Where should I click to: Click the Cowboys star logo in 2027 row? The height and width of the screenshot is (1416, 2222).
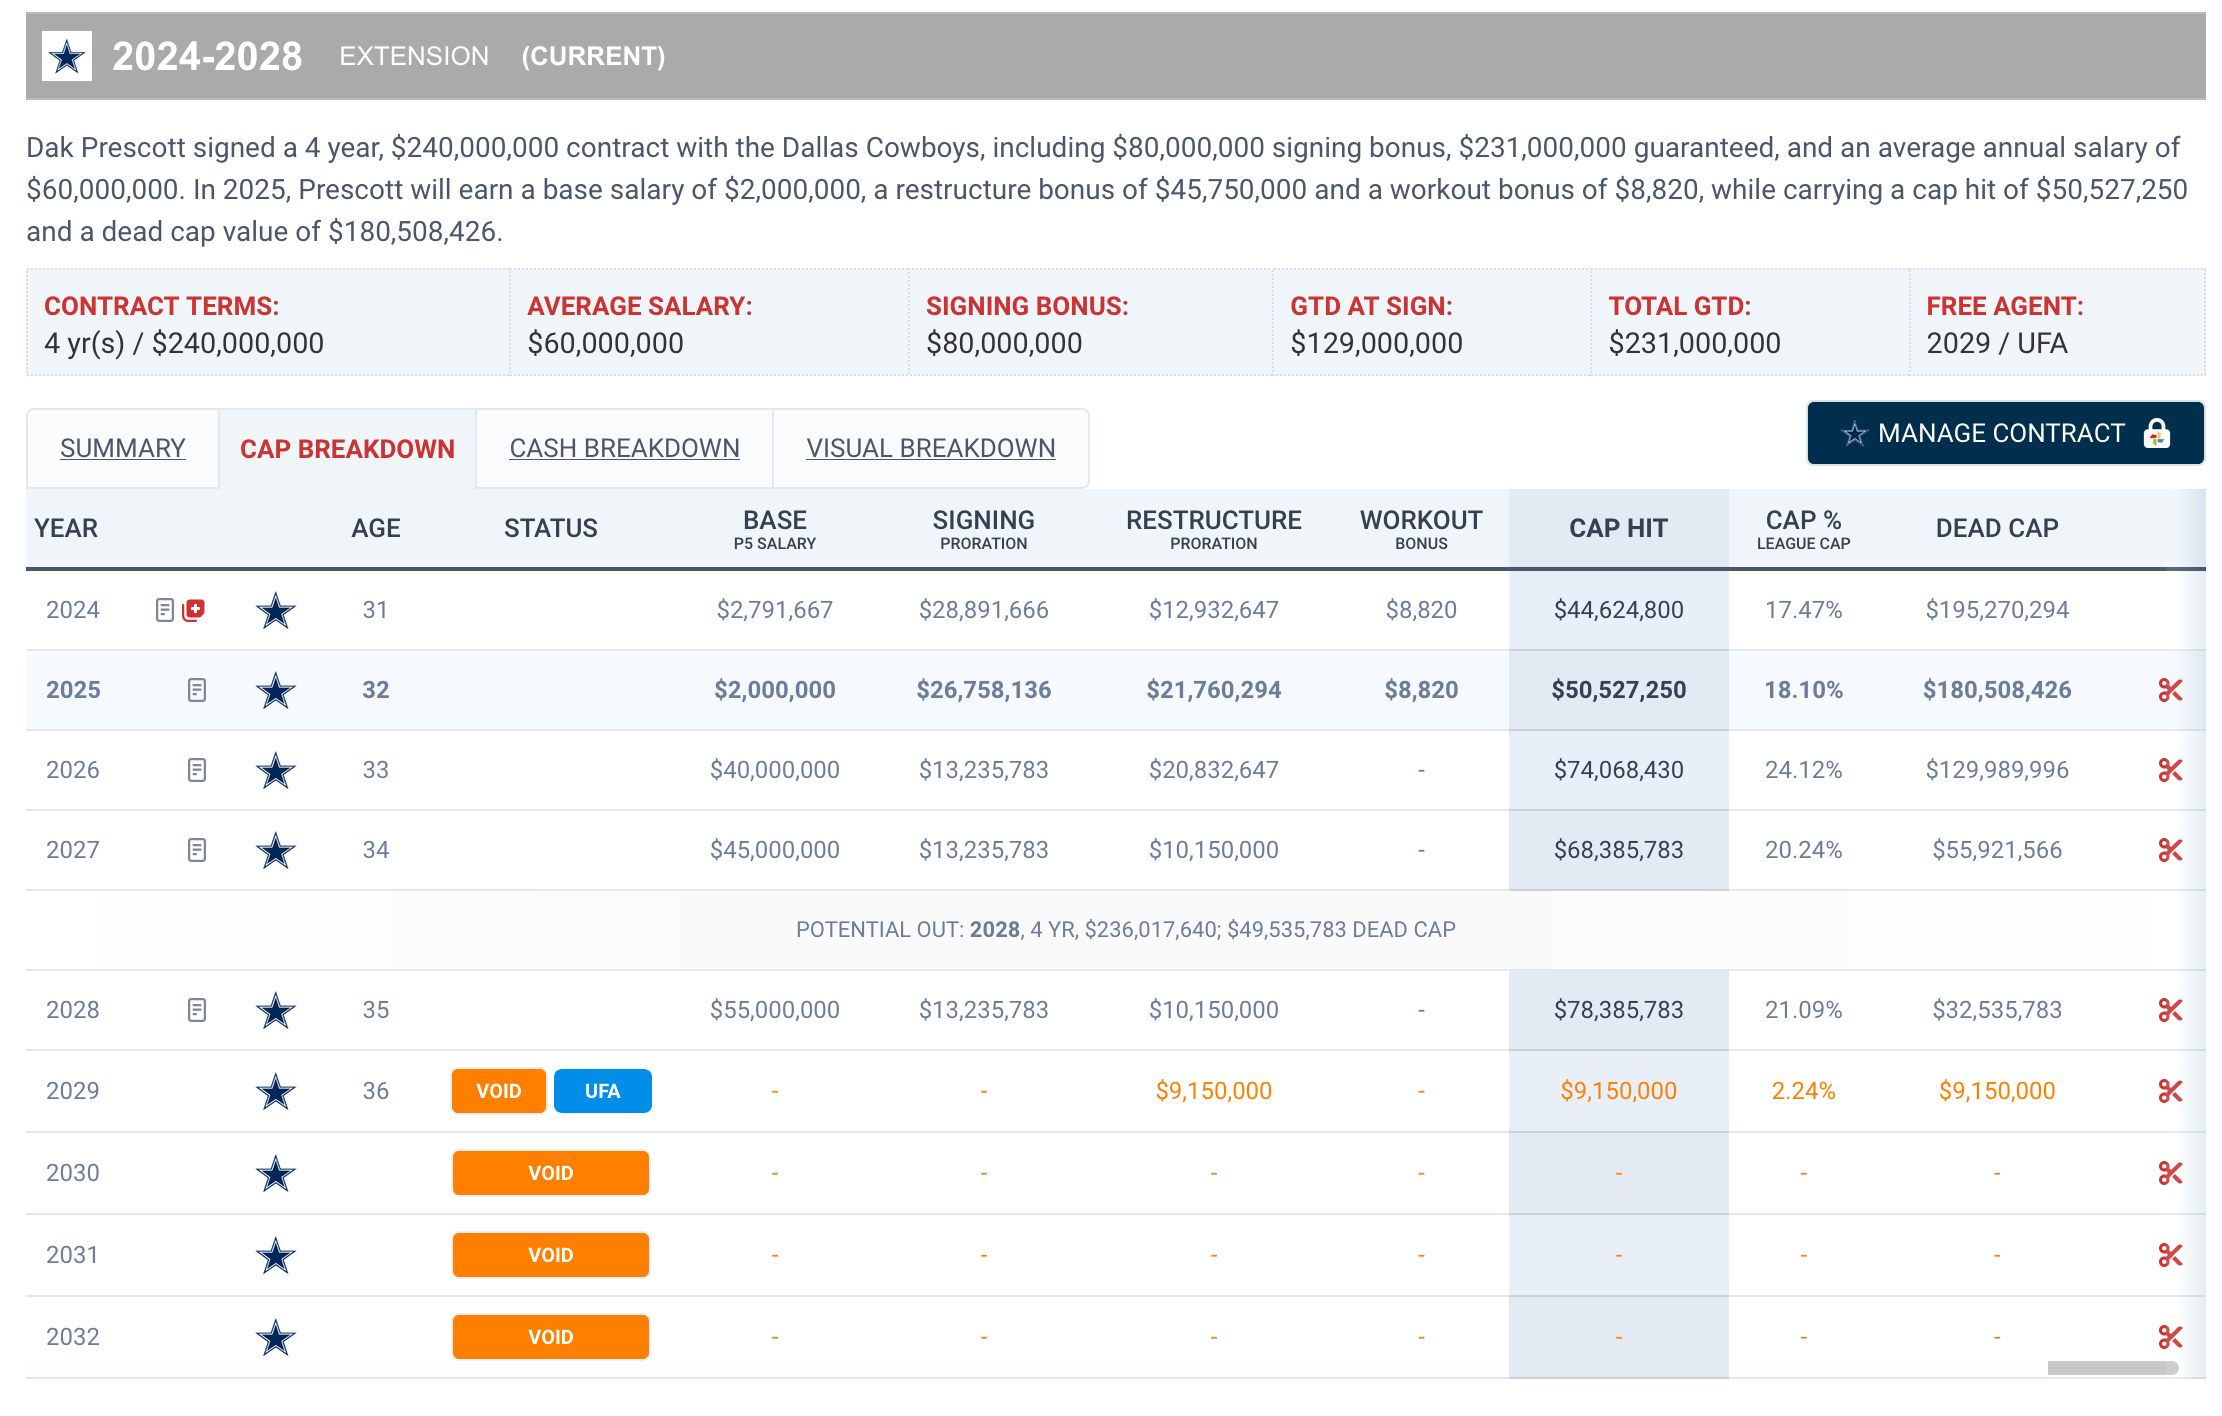275,851
